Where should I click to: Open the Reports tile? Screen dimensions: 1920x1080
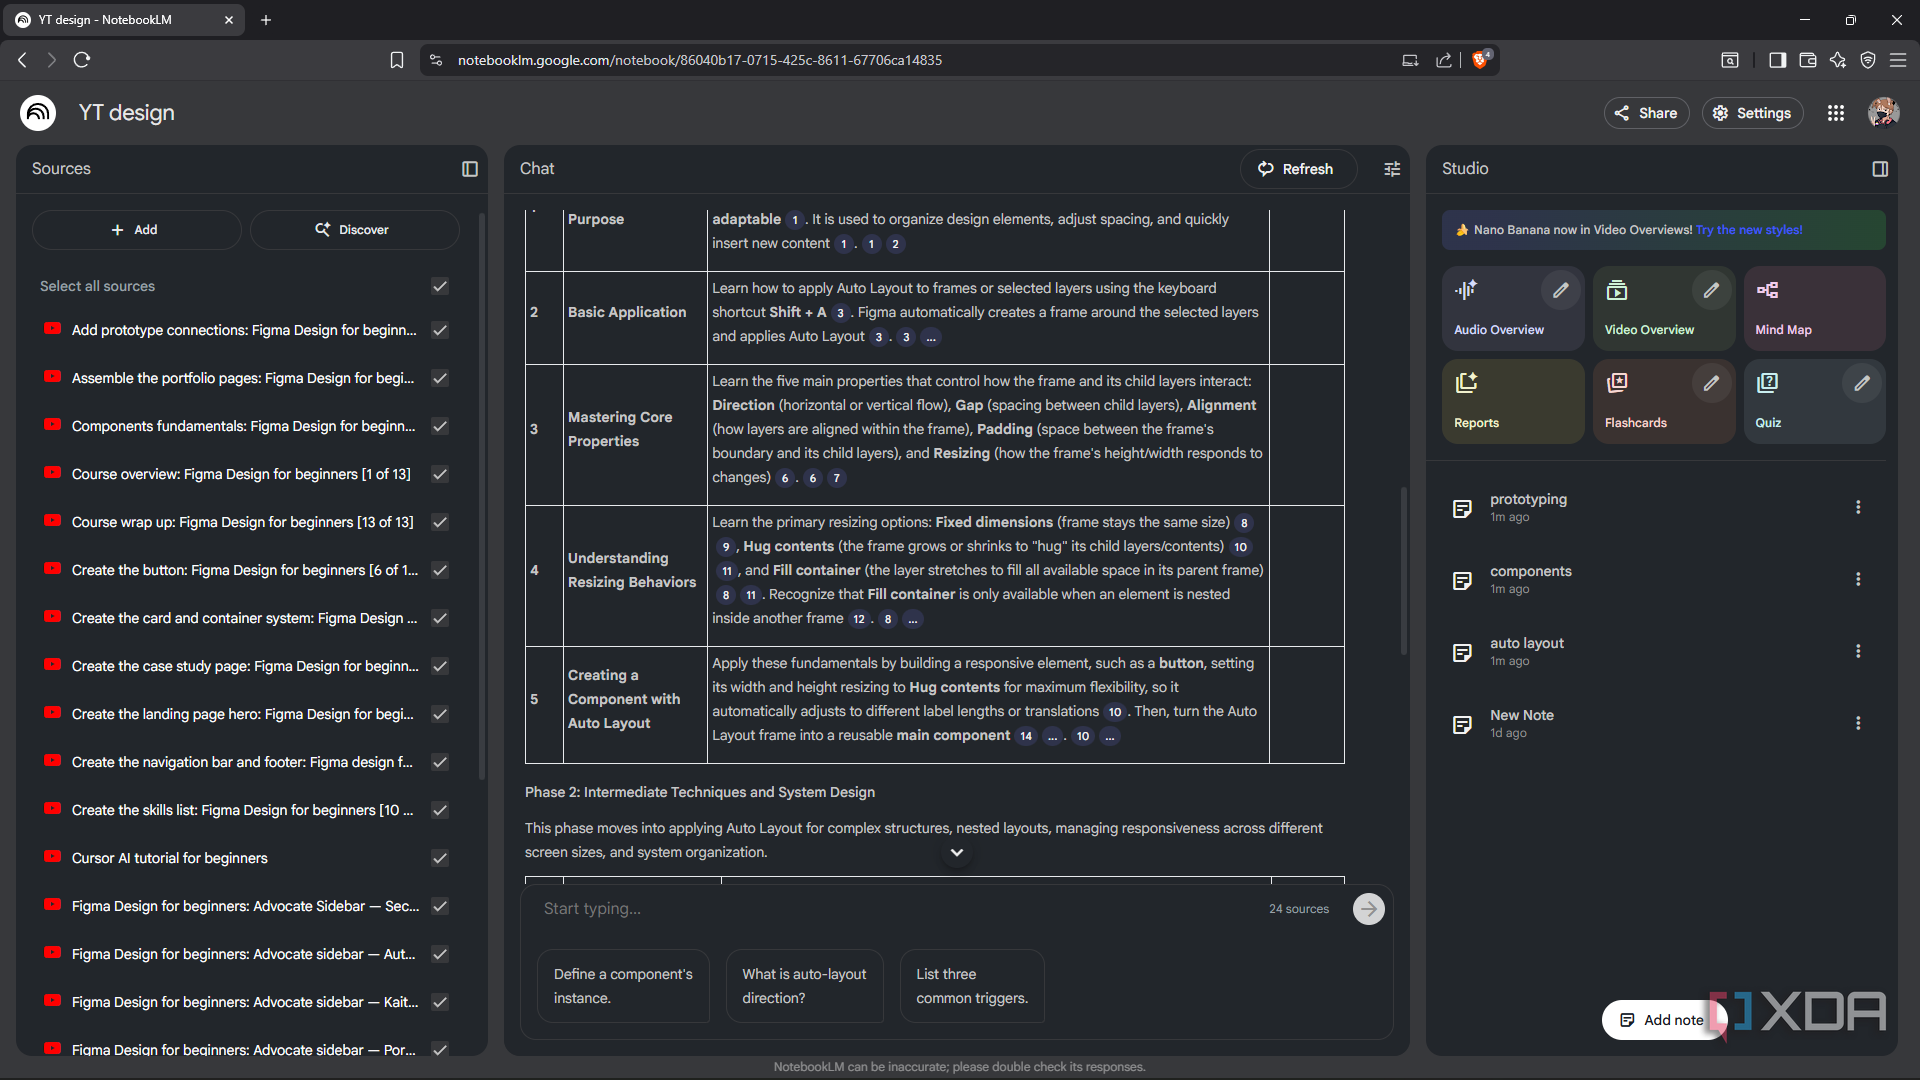[x=1513, y=401]
